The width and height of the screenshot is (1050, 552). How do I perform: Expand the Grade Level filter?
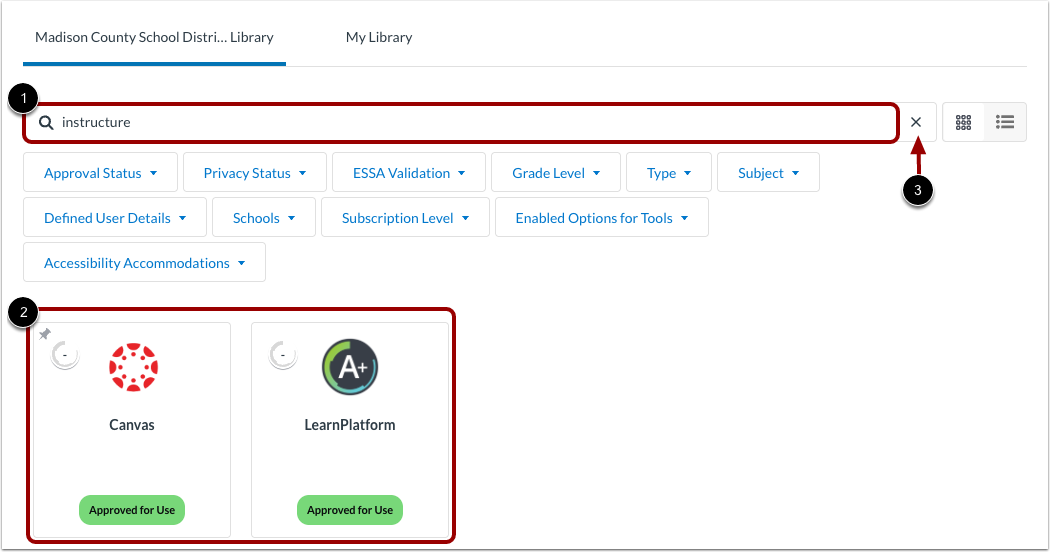556,173
